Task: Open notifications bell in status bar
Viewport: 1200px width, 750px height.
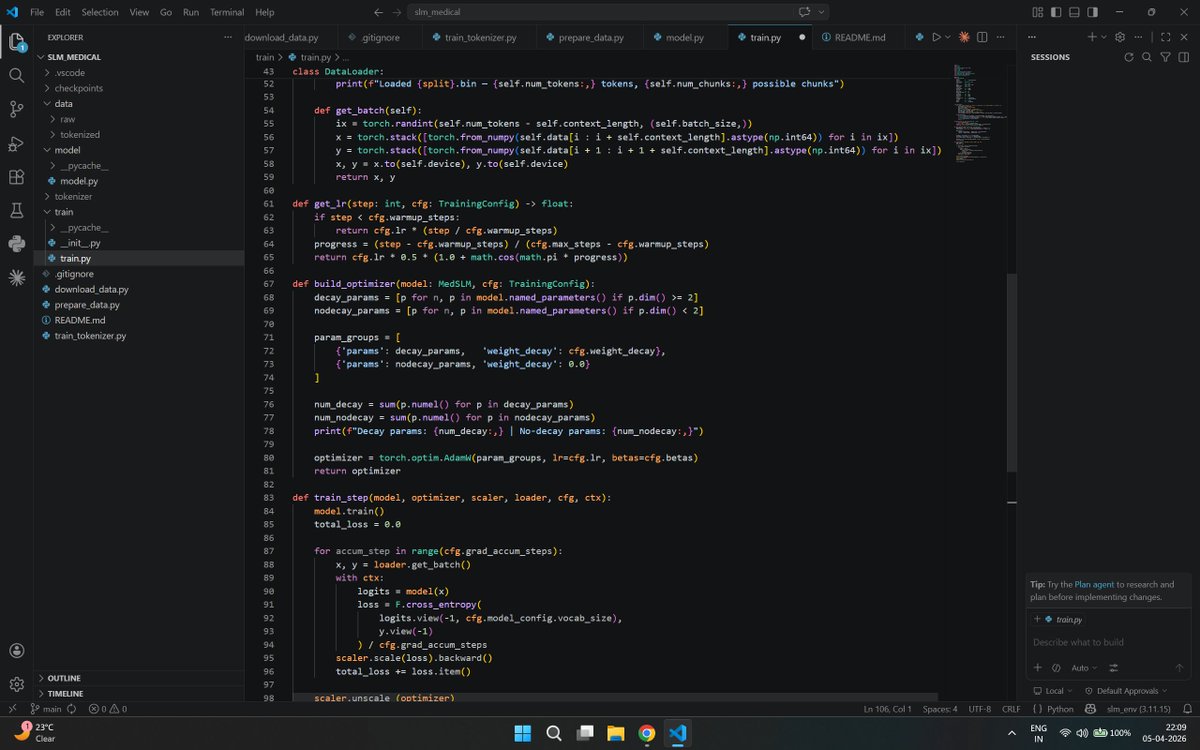Action: coord(1185,709)
